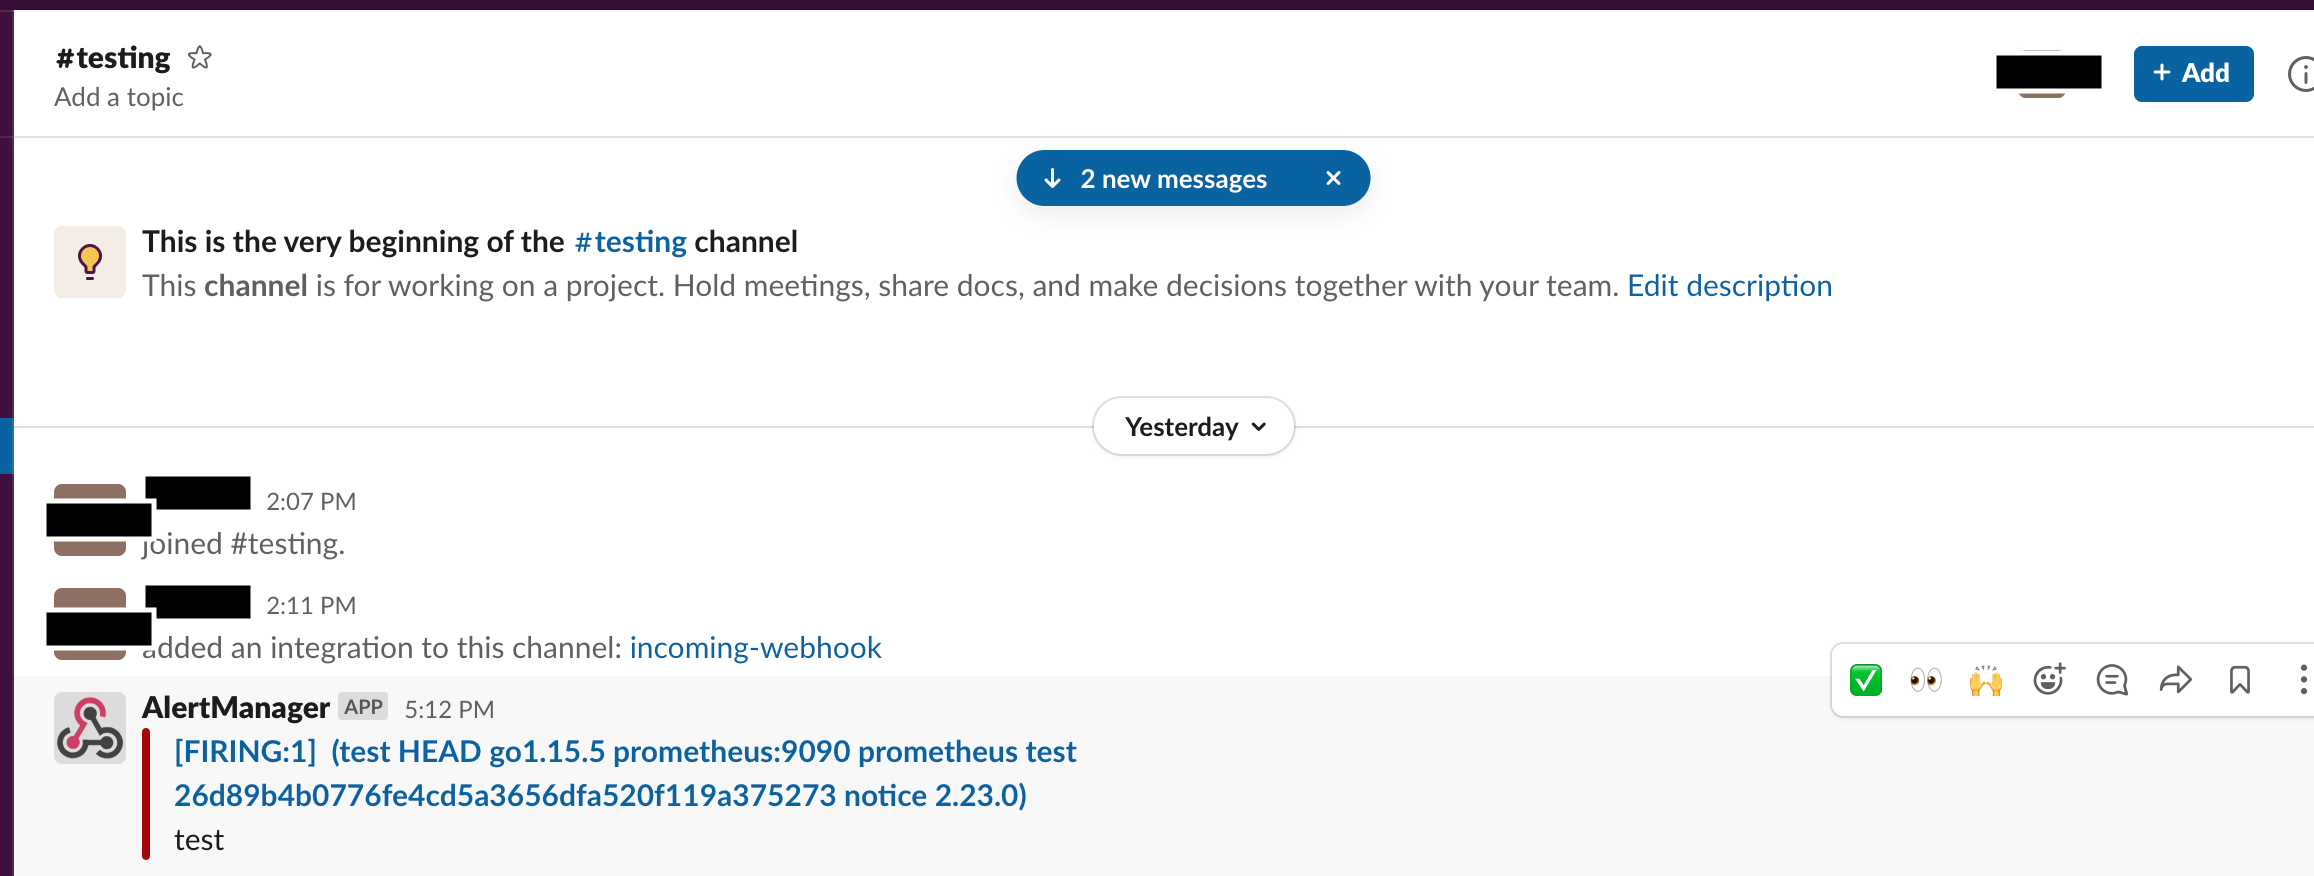Viewport: 2314px width, 876px height.
Task: Click Add a topic field
Action: 119,97
